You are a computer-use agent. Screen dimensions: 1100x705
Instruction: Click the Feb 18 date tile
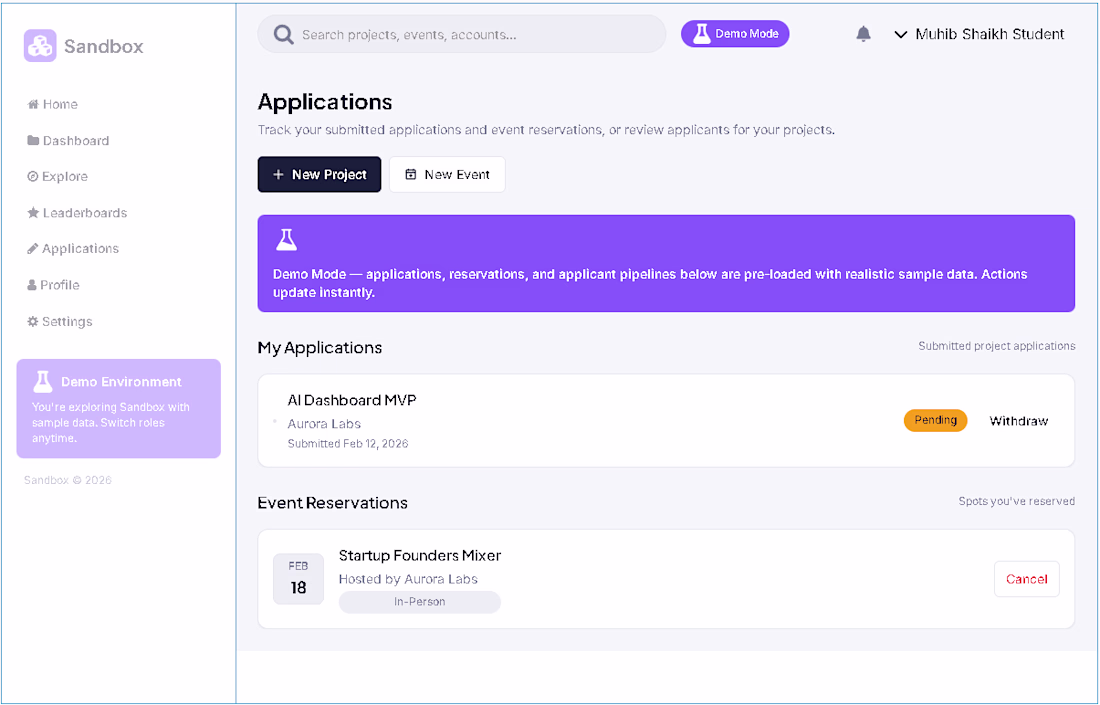pos(298,579)
